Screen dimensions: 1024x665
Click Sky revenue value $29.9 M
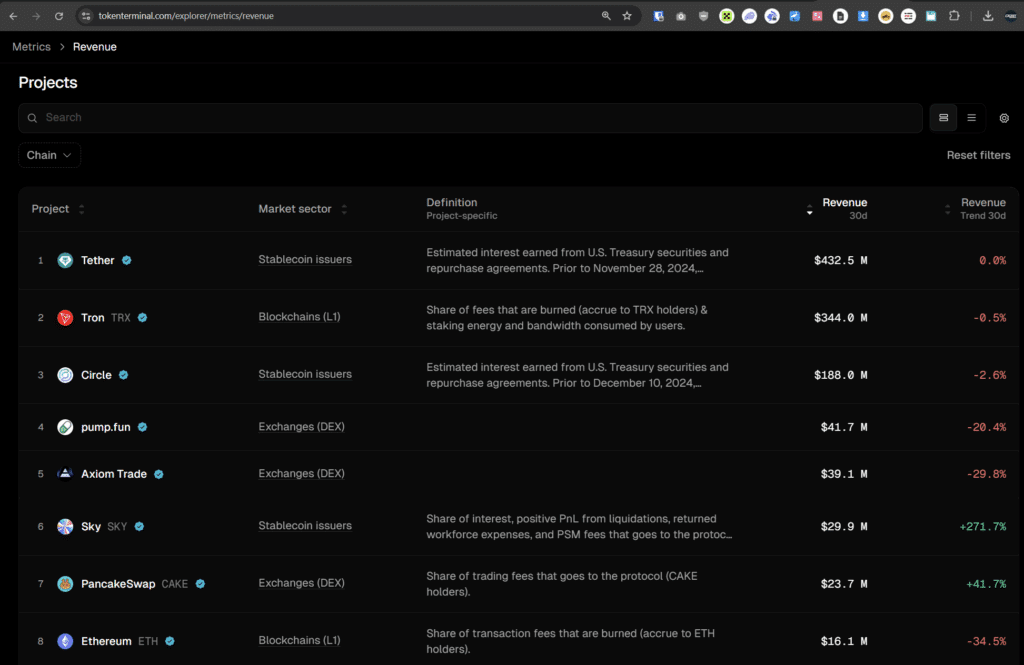[844, 527]
